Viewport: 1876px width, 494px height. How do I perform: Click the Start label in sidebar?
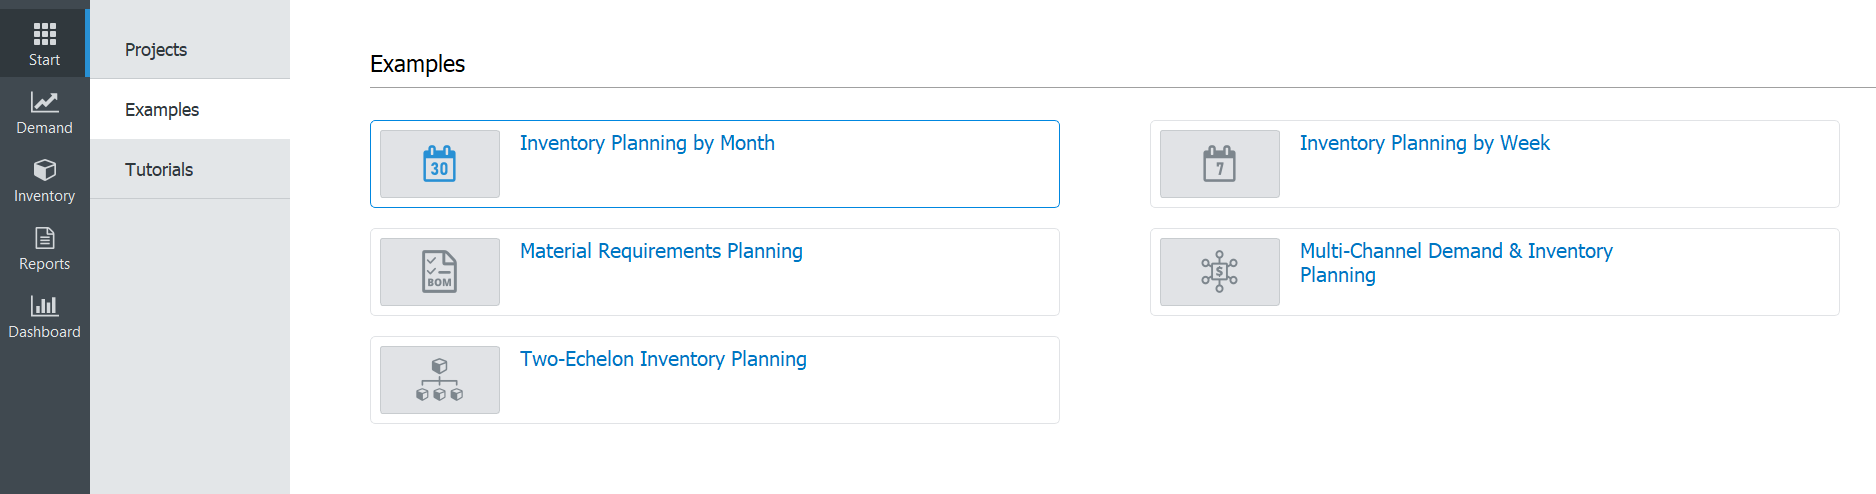click(x=44, y=60)
